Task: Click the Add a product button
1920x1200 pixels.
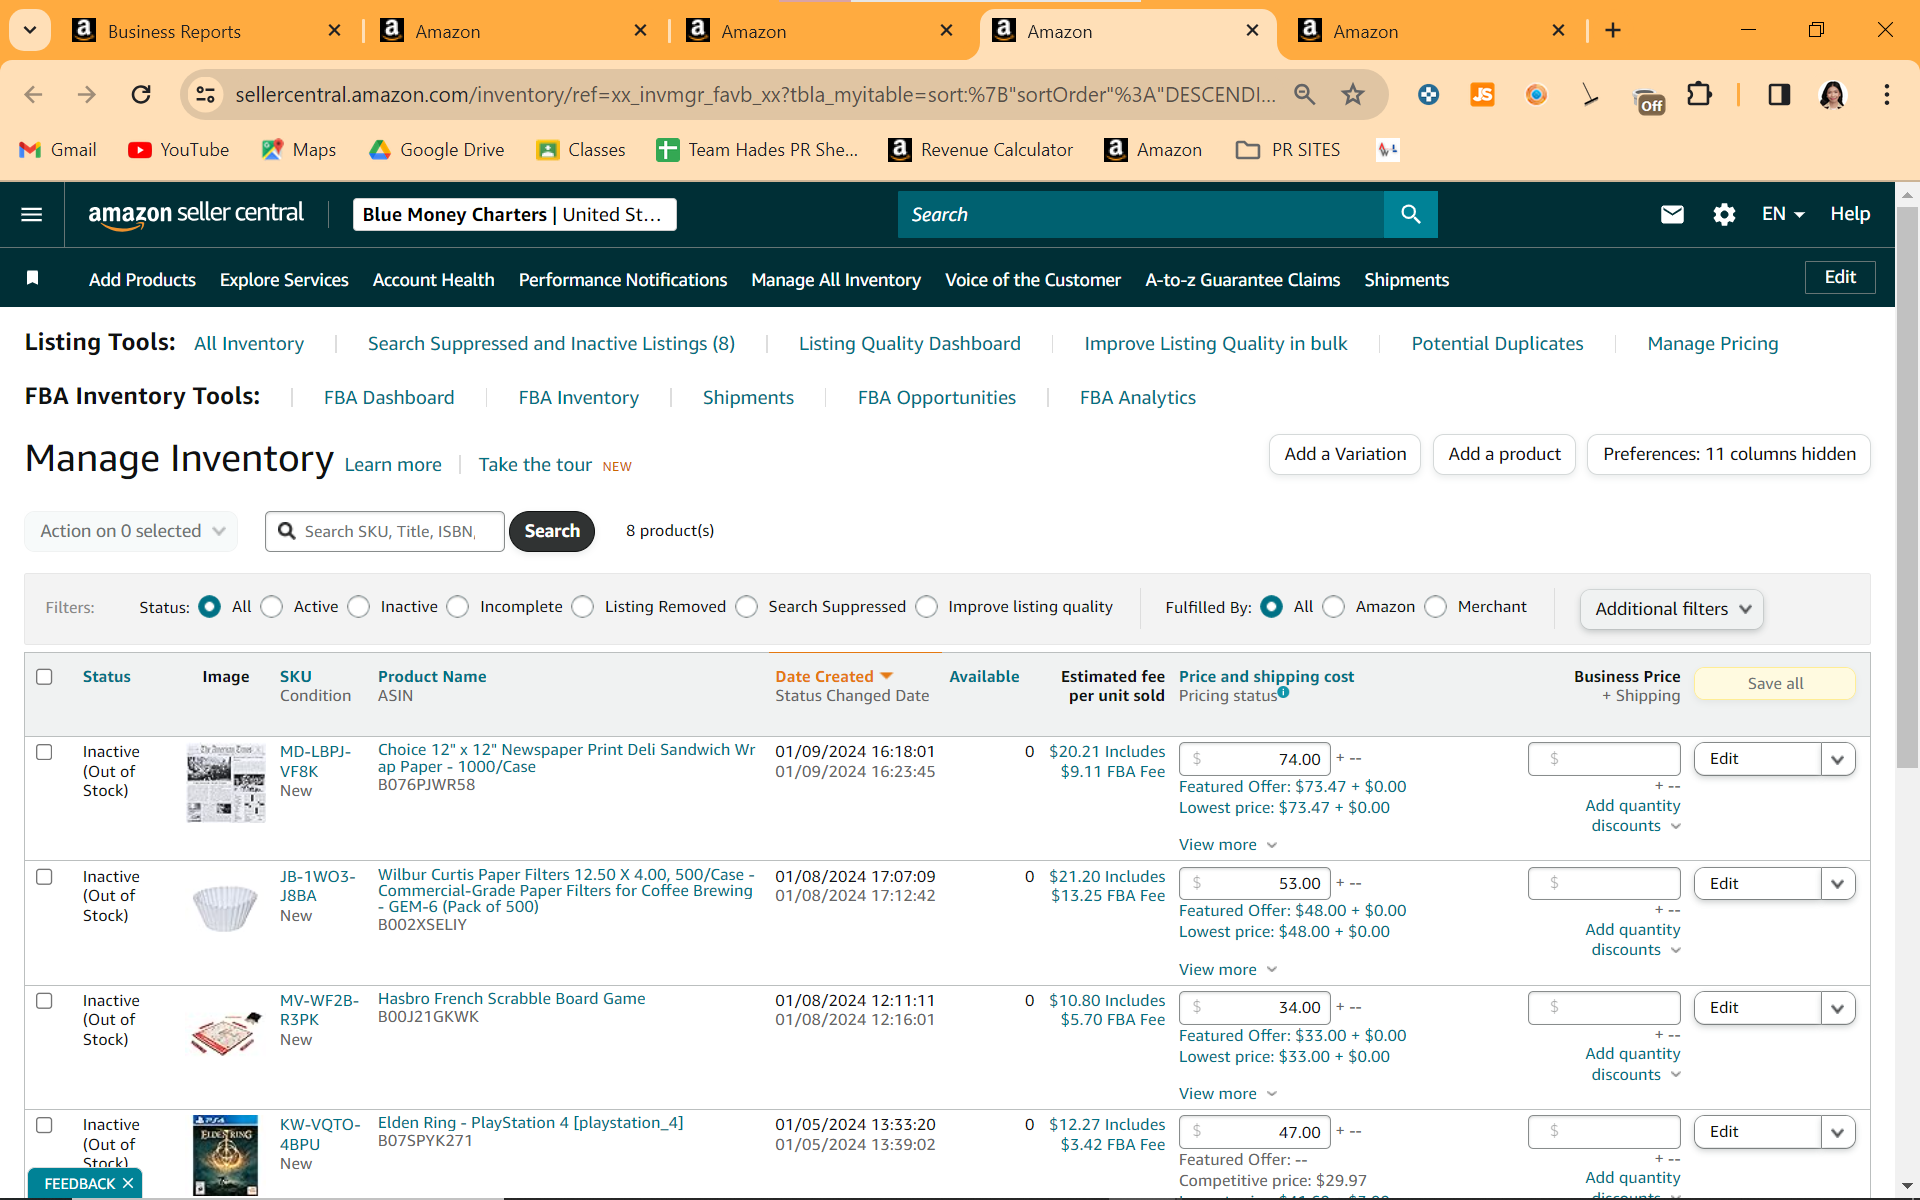Action: 1504,454
